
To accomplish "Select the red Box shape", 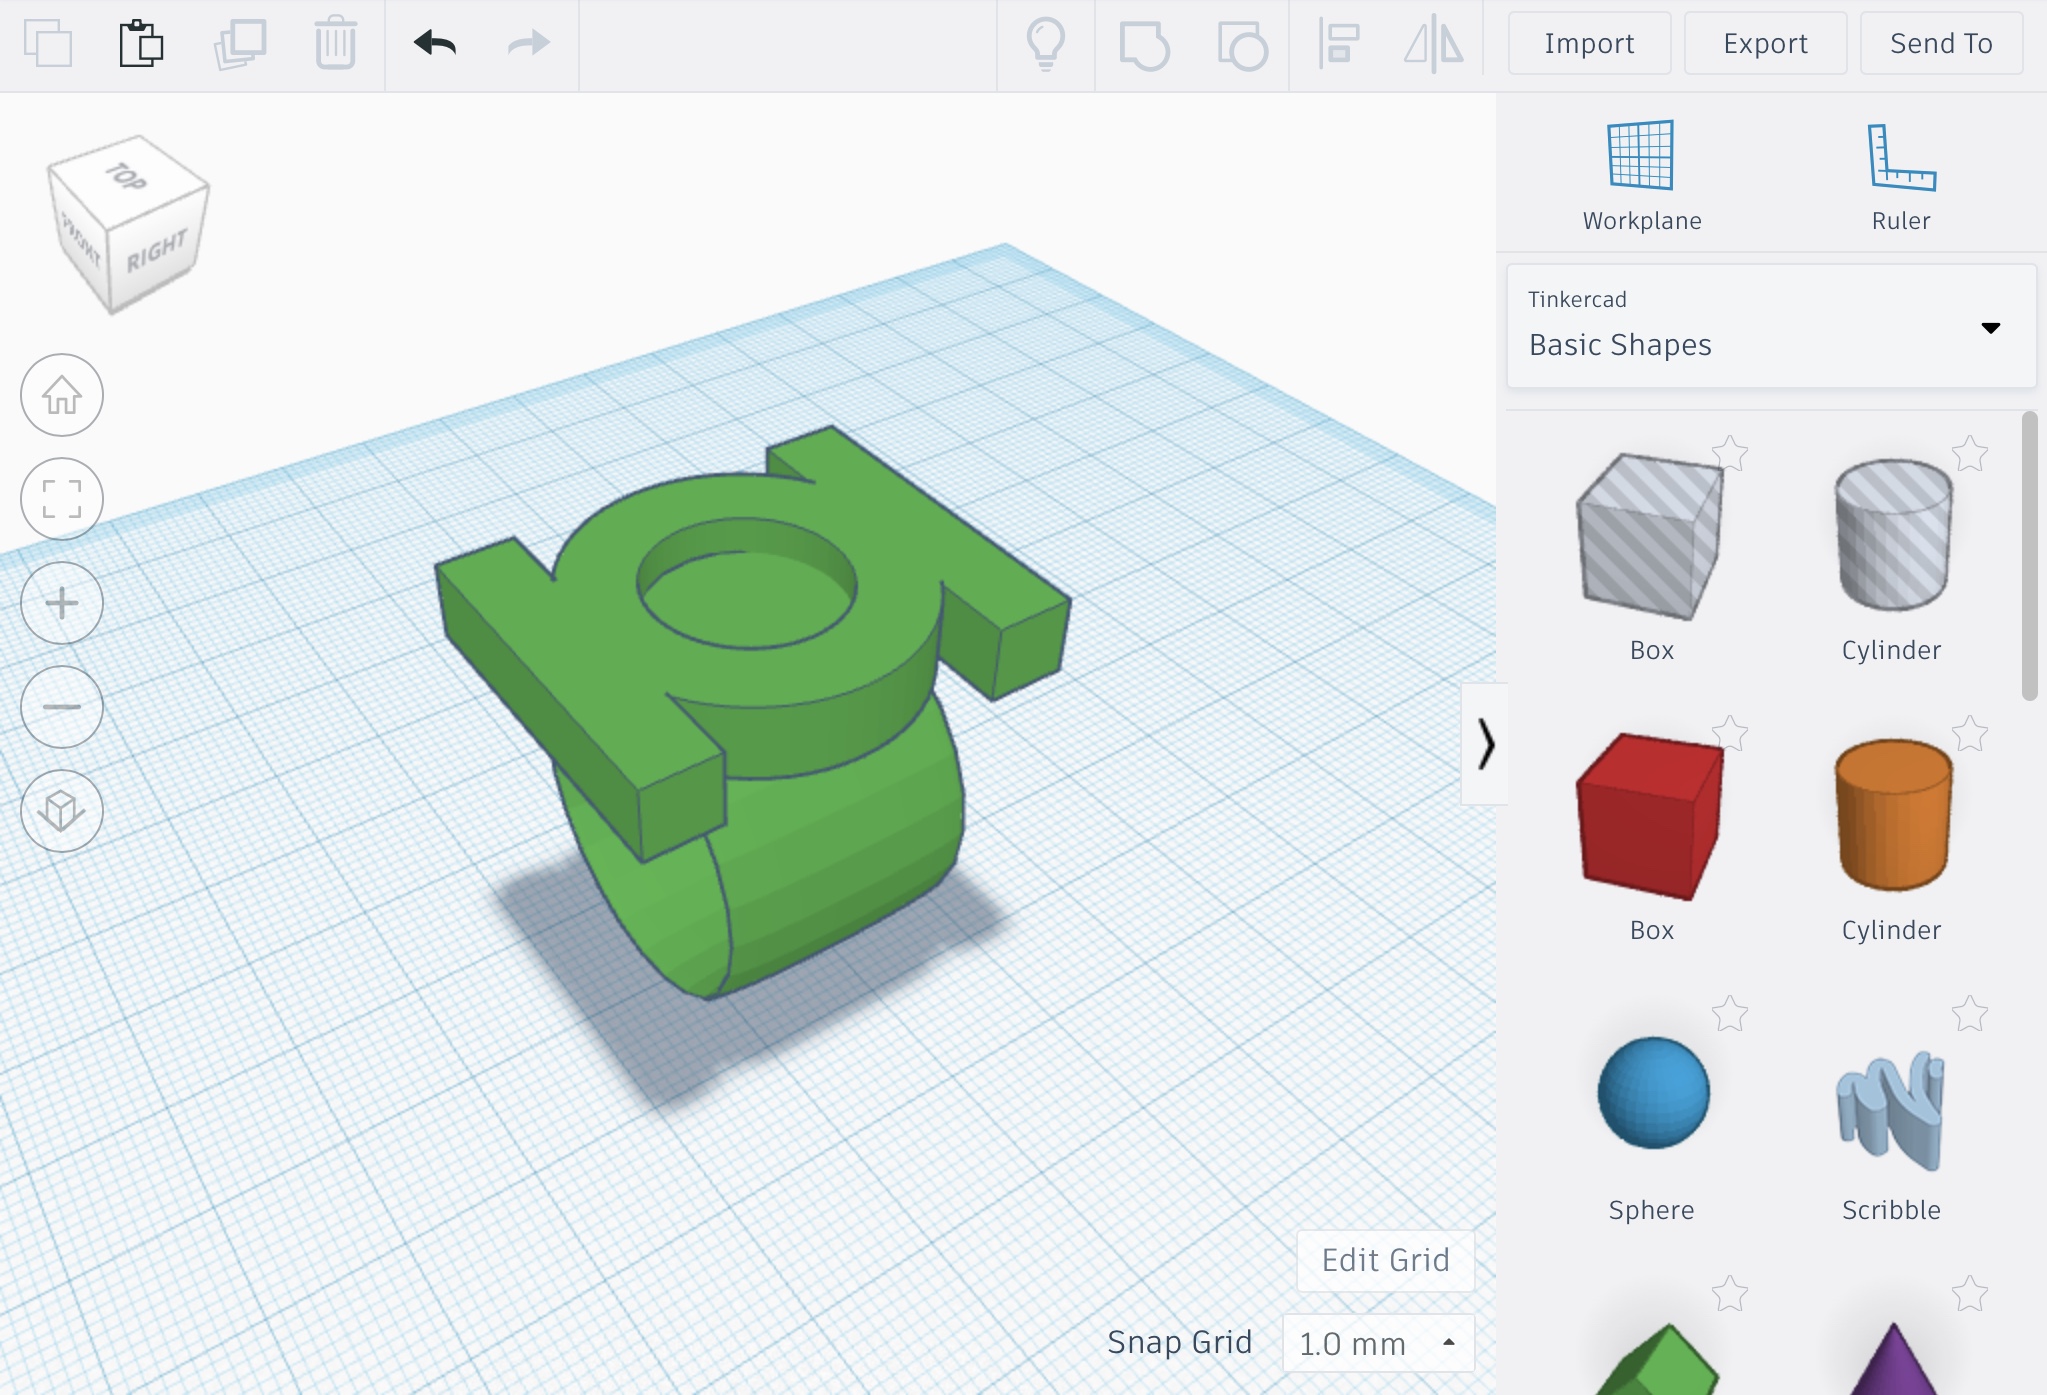I will tap(1650, 818).
